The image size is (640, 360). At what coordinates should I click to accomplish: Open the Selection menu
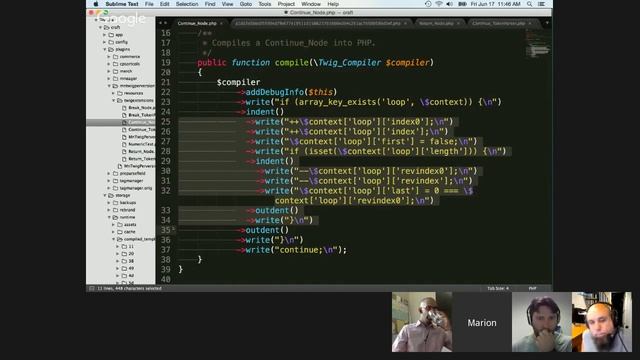tap(187, 4)
